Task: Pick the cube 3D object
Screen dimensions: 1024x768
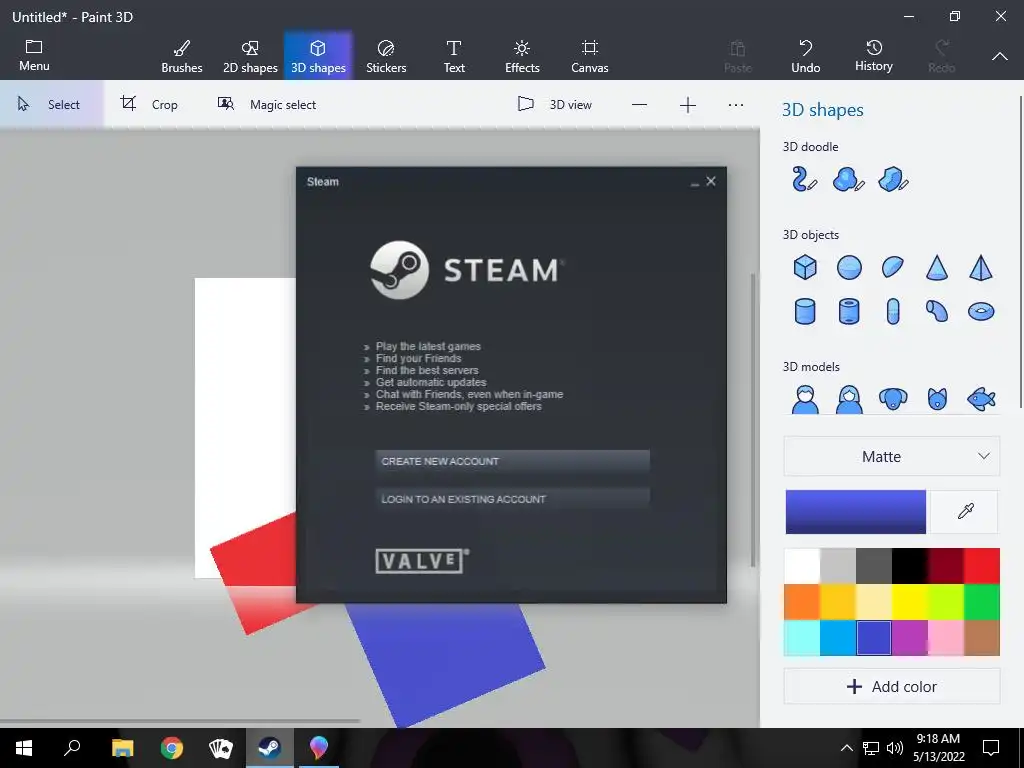Action: (x=805, y=267)
